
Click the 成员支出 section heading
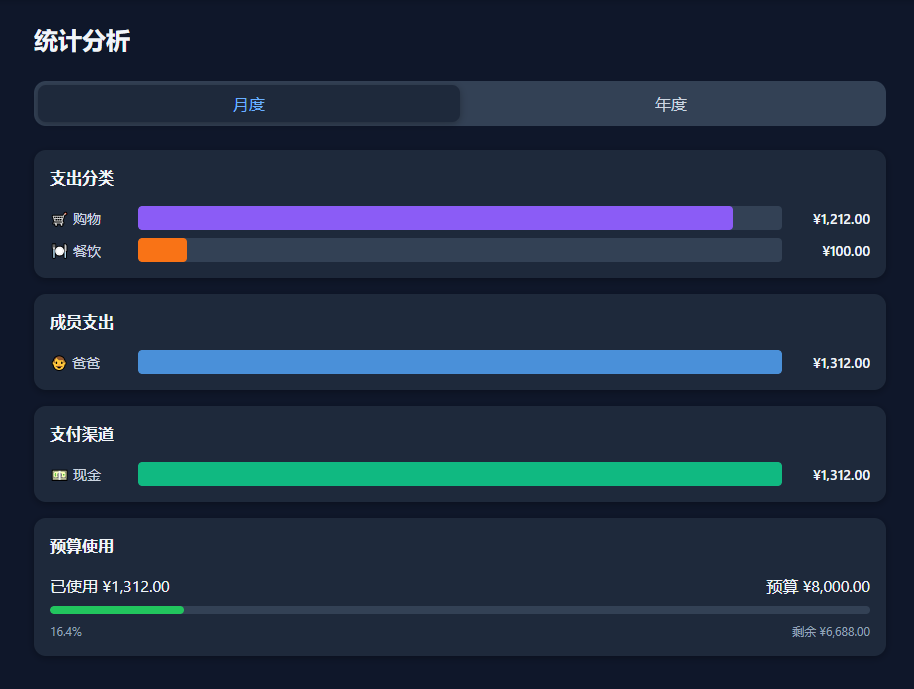click(x=82, y=322)
